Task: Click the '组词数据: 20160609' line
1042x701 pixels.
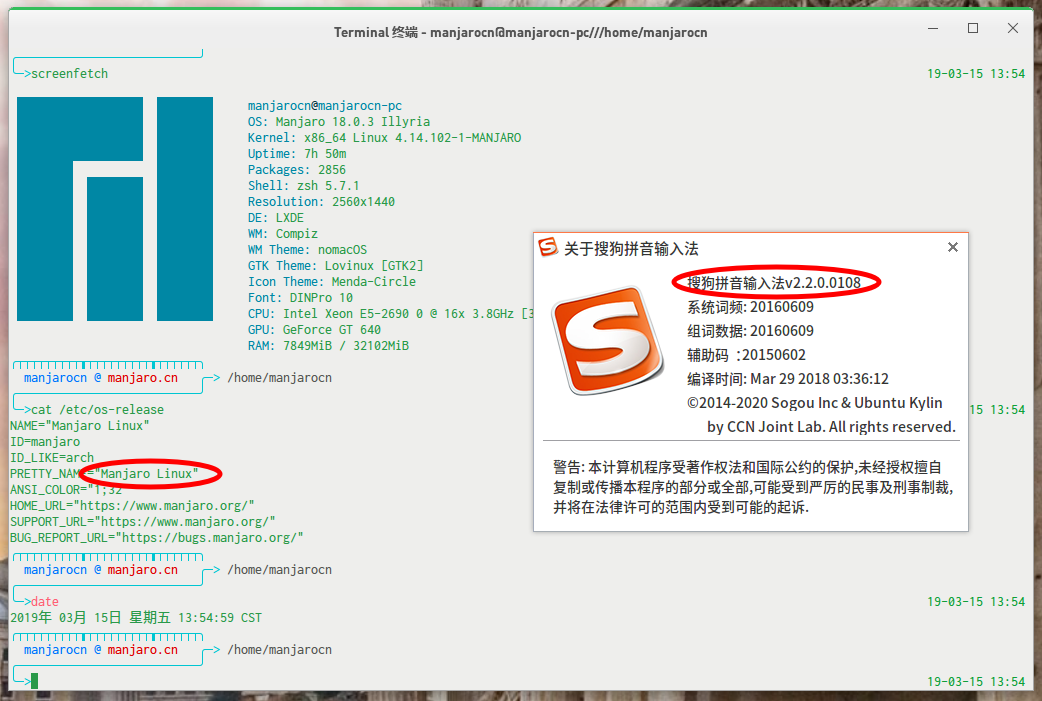Action: click(750, 330)
